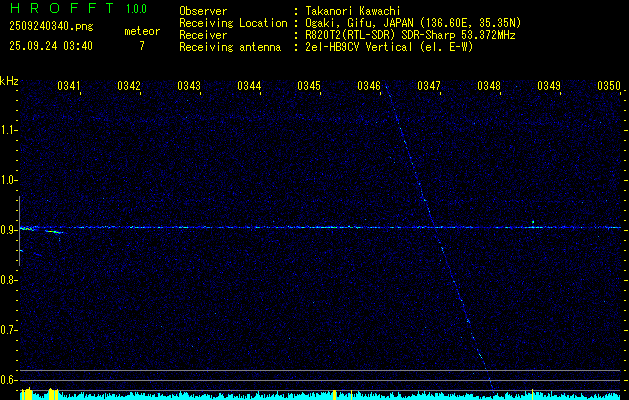This screenshot has height=400, width=629.
Task: Click the bright echo dot near 0349
Action: 533,222
